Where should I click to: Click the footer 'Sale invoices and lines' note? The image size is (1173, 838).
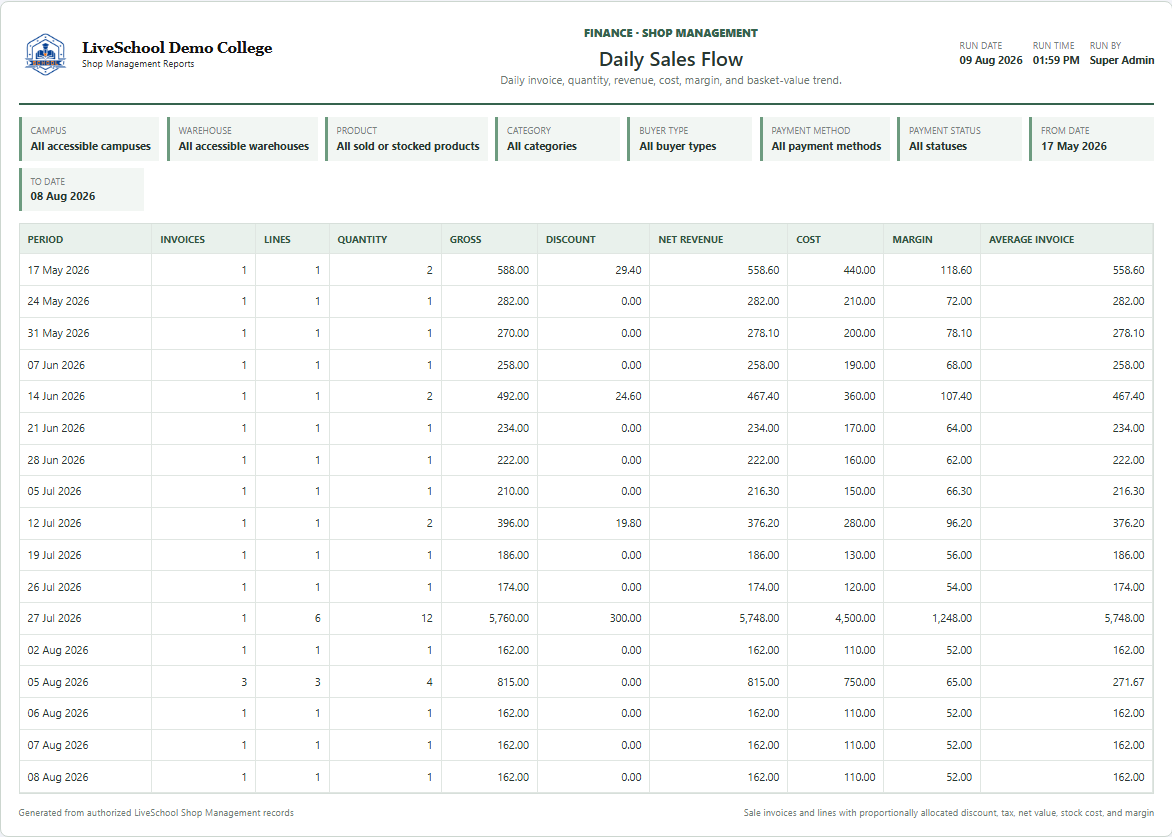pyautogui.click(x=949, y=813)
